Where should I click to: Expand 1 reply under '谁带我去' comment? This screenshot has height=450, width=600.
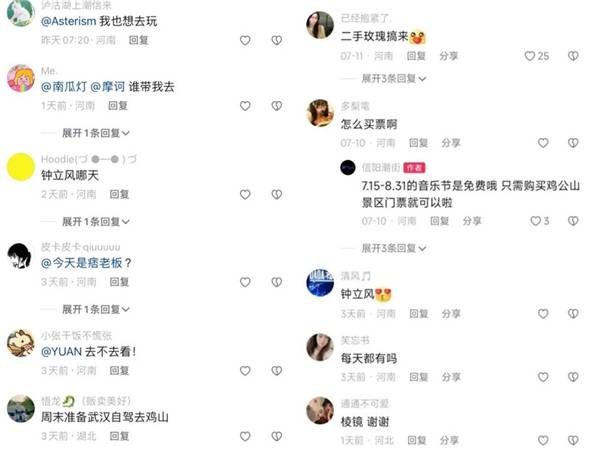96,133
